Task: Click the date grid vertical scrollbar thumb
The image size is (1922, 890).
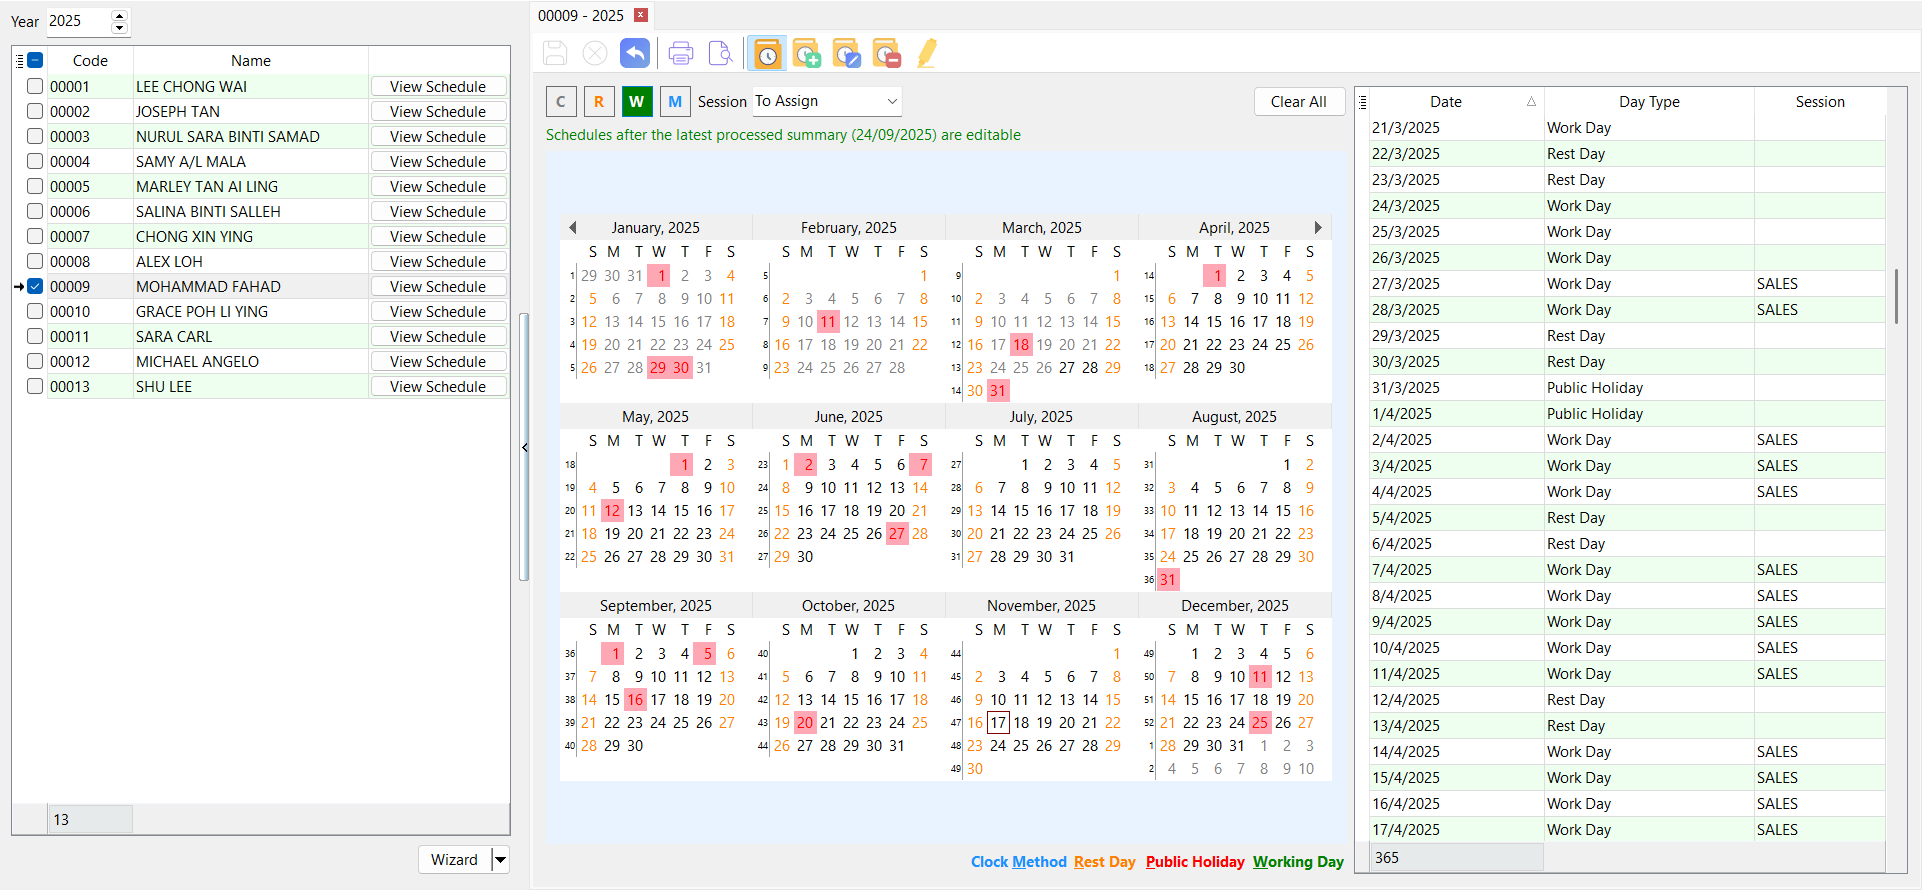Action: (1896, 296)
